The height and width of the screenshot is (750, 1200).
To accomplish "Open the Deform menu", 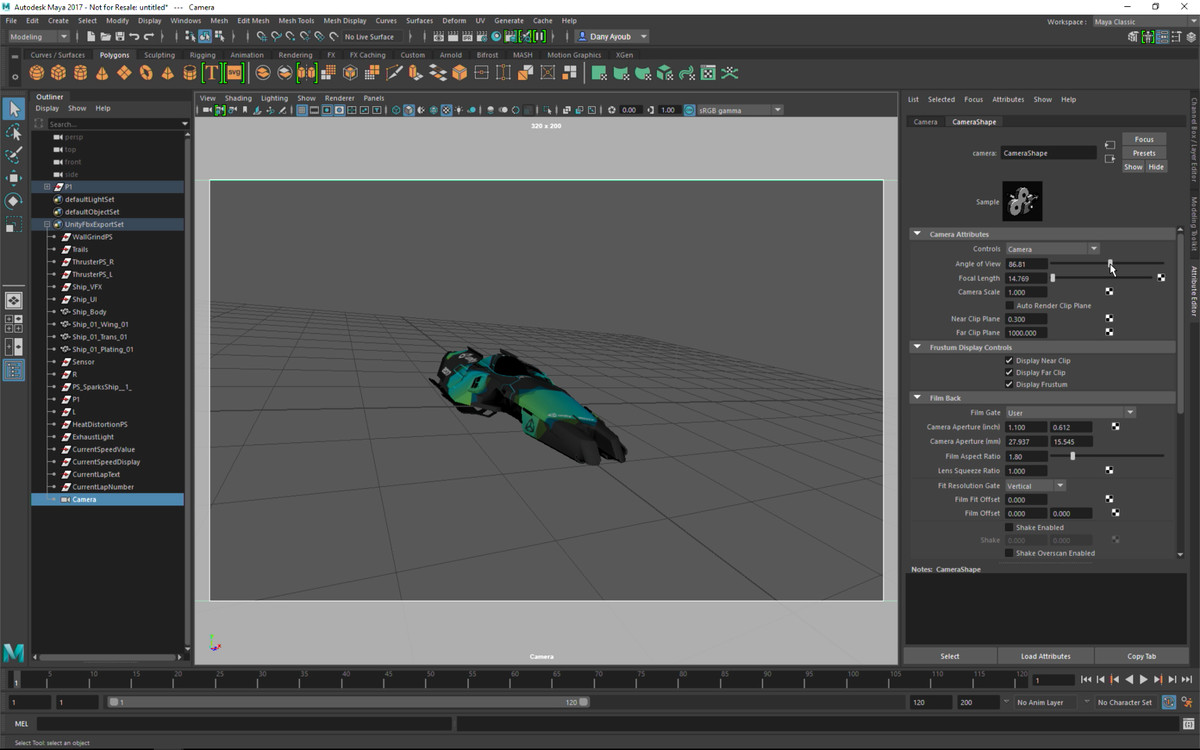I will coord(454,20).
